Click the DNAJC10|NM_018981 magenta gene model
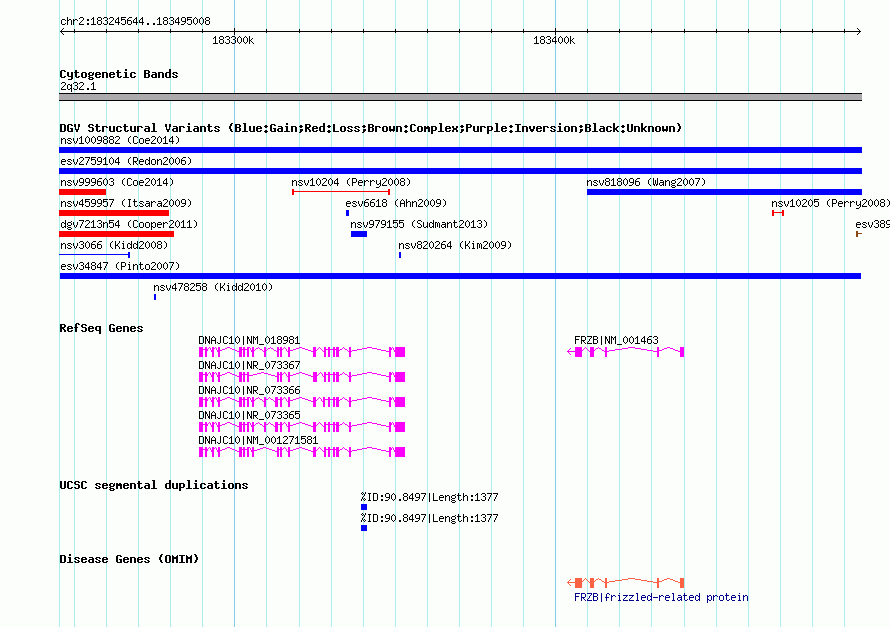The image size is (890, 627). [301, 352]
